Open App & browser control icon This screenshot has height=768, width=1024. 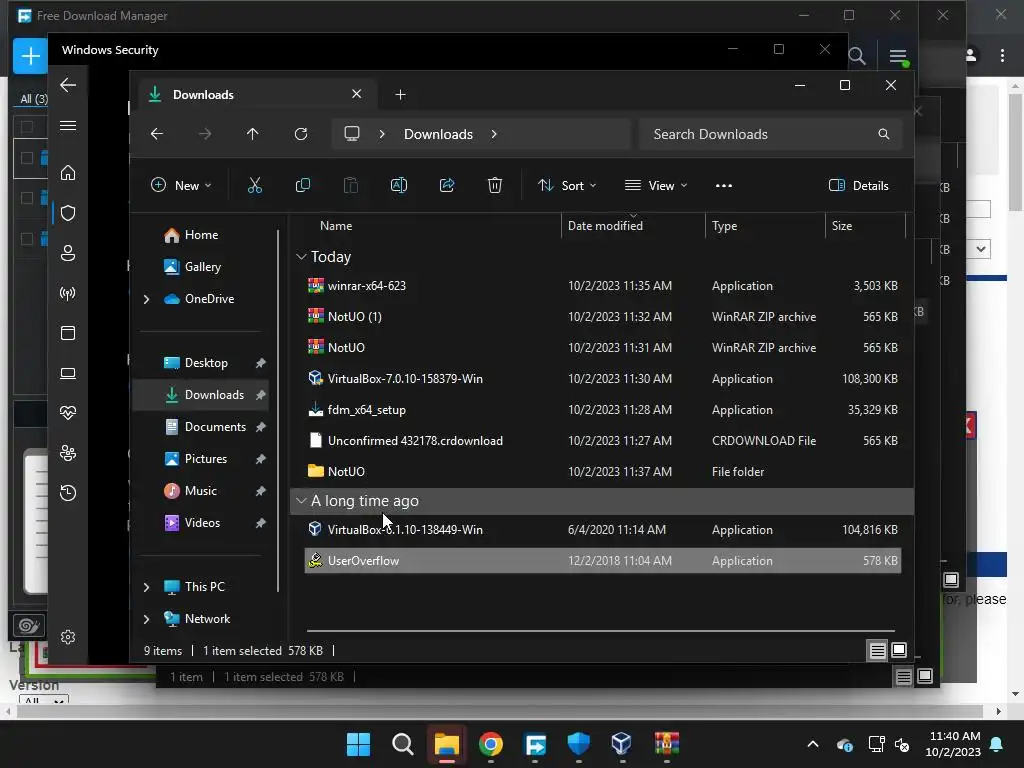(68, 333)
